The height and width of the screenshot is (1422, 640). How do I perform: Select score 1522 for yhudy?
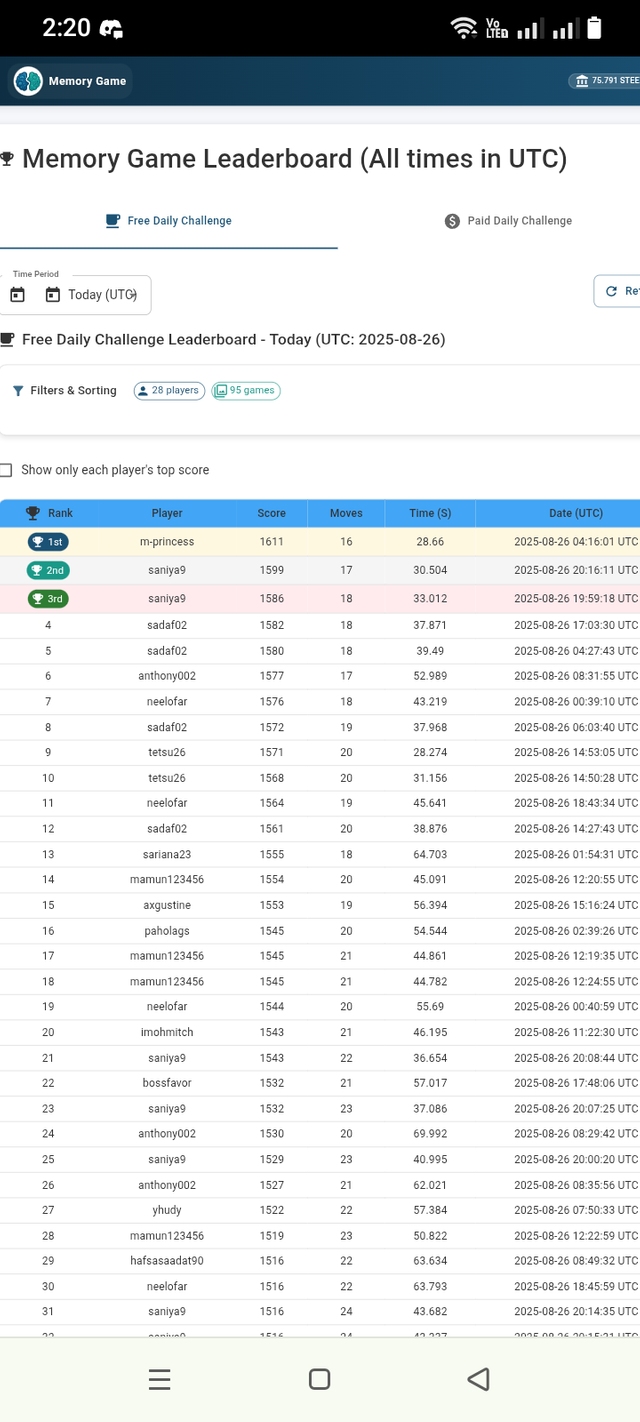pos(271,1210)
